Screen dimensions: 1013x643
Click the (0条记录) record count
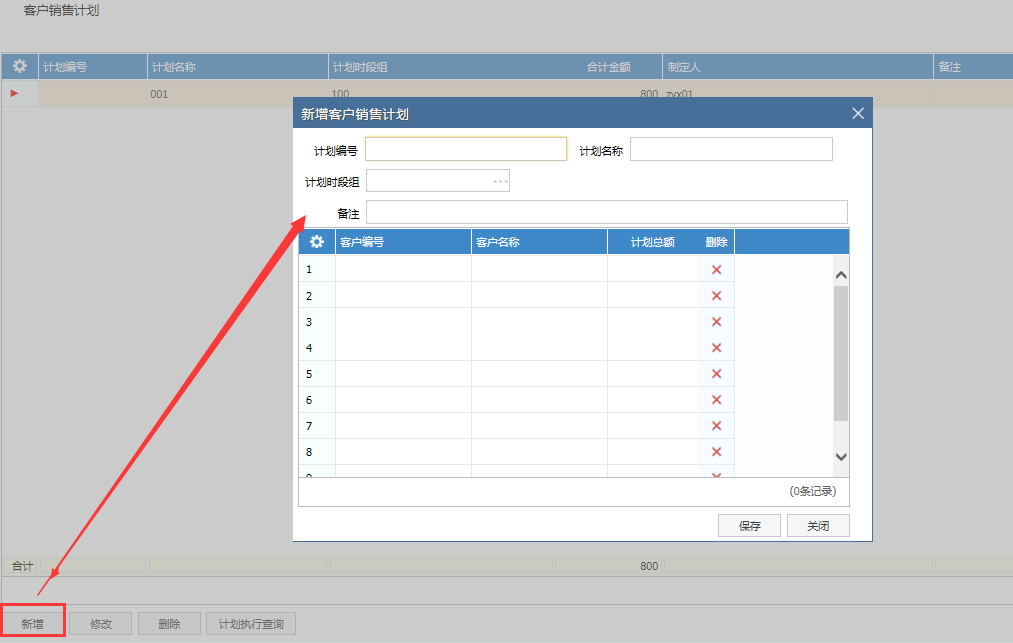(813, 491)
